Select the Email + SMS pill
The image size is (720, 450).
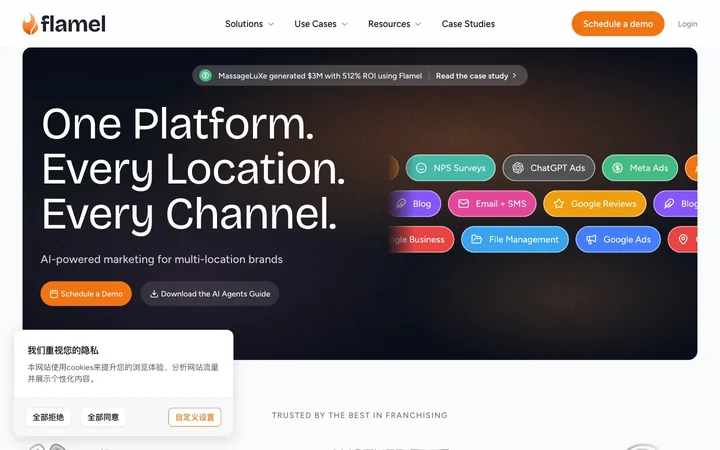492,204
